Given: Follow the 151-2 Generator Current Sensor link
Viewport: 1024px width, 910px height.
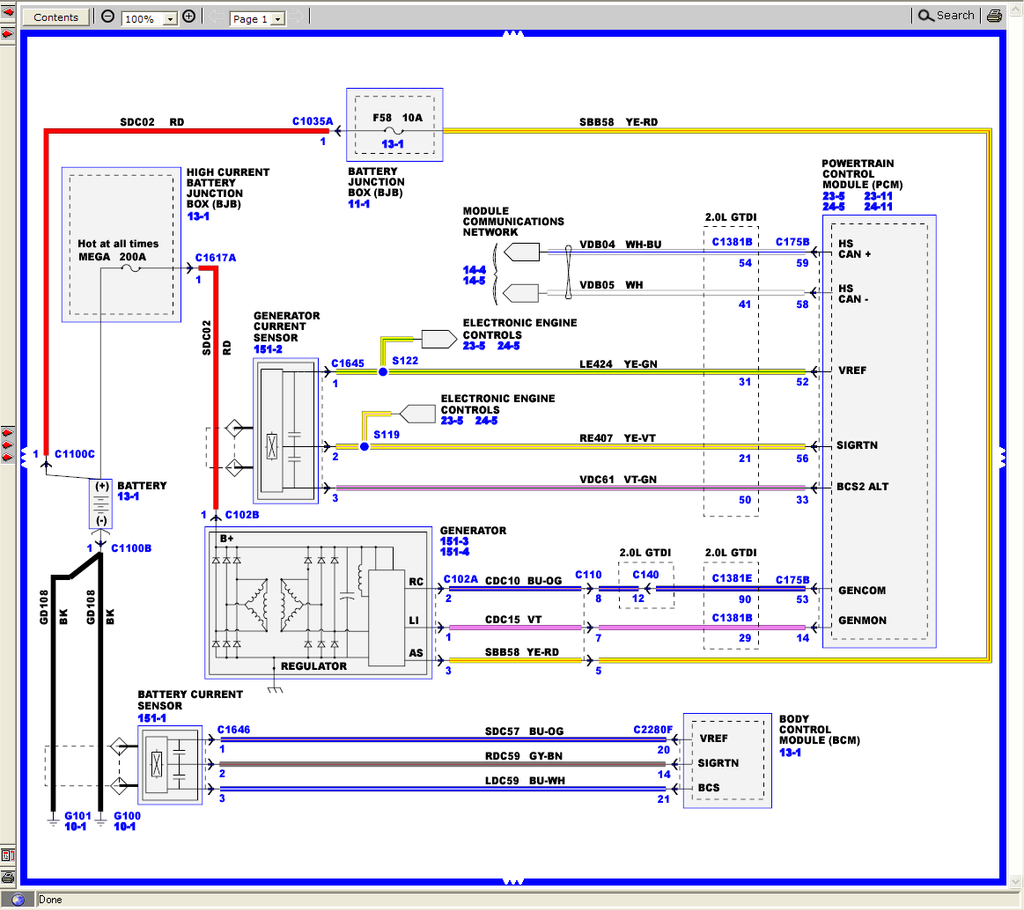Looking at the screenshot, I should coord(268,348).
